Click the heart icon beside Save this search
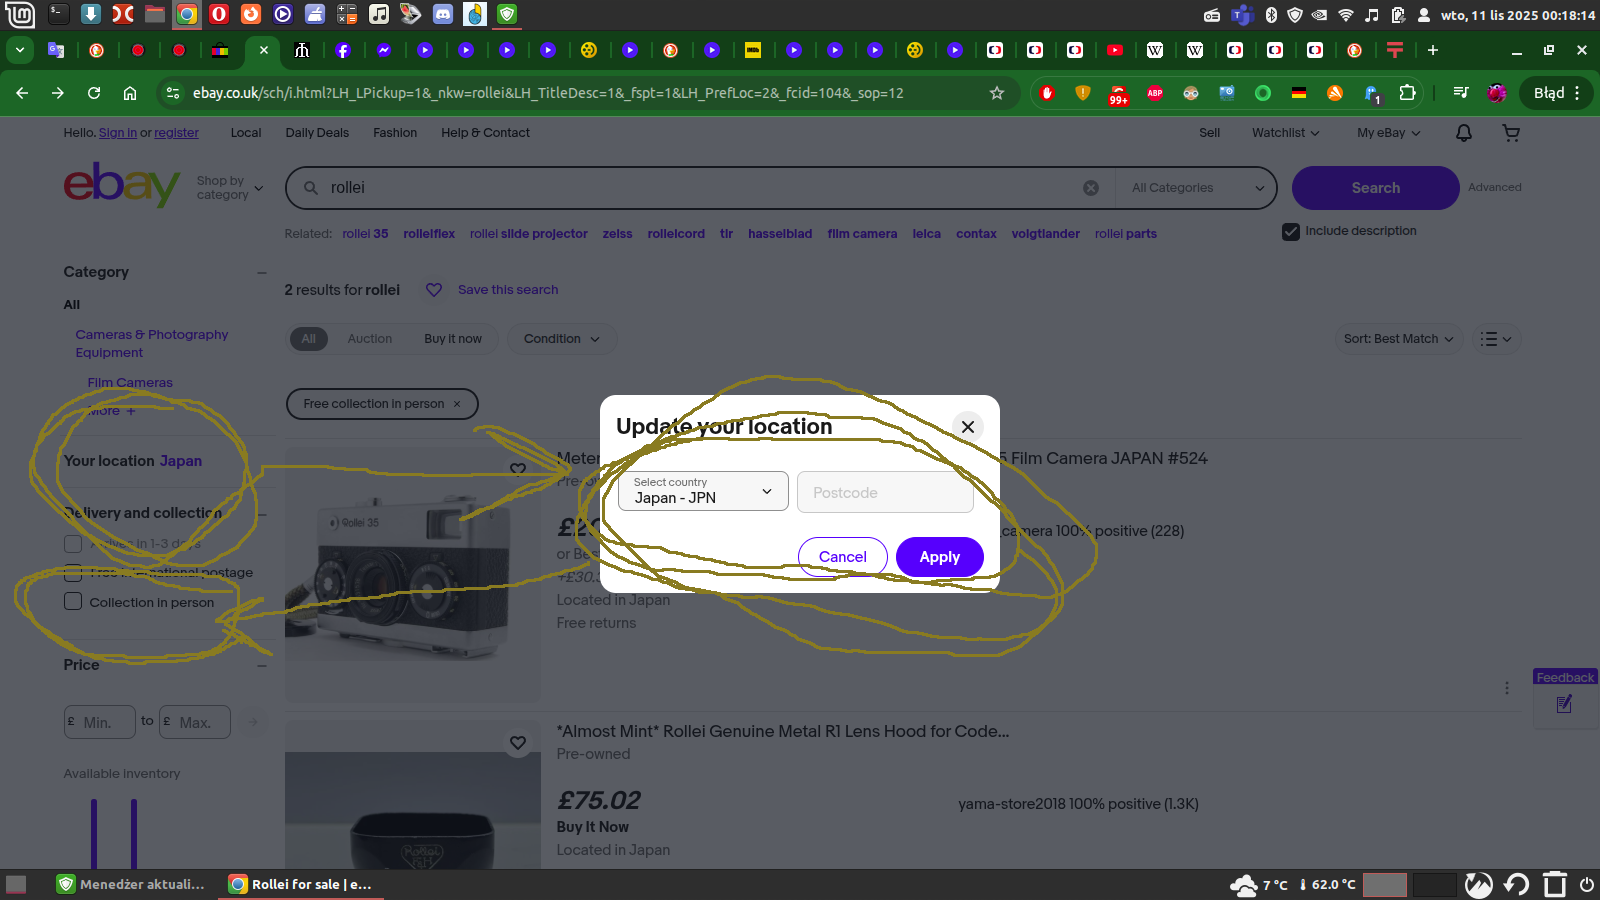This screenshot has width=1600, height=900. coord(434,290)
